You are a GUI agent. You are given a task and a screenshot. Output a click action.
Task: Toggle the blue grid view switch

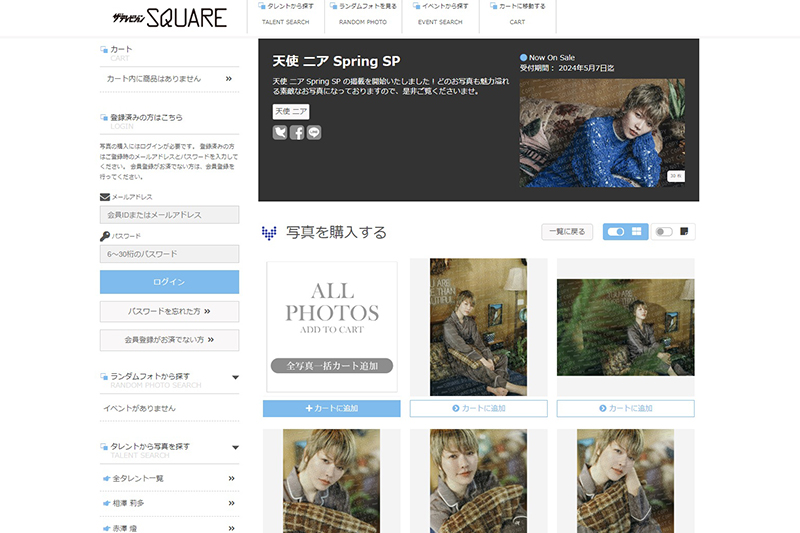click(615, 232)
